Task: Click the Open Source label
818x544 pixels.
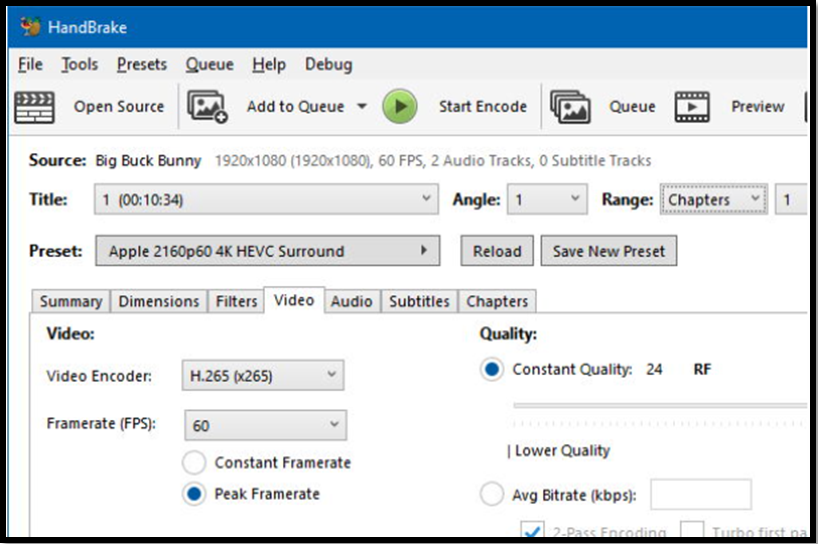Action: pyautogui.click(x=119, y=106)
